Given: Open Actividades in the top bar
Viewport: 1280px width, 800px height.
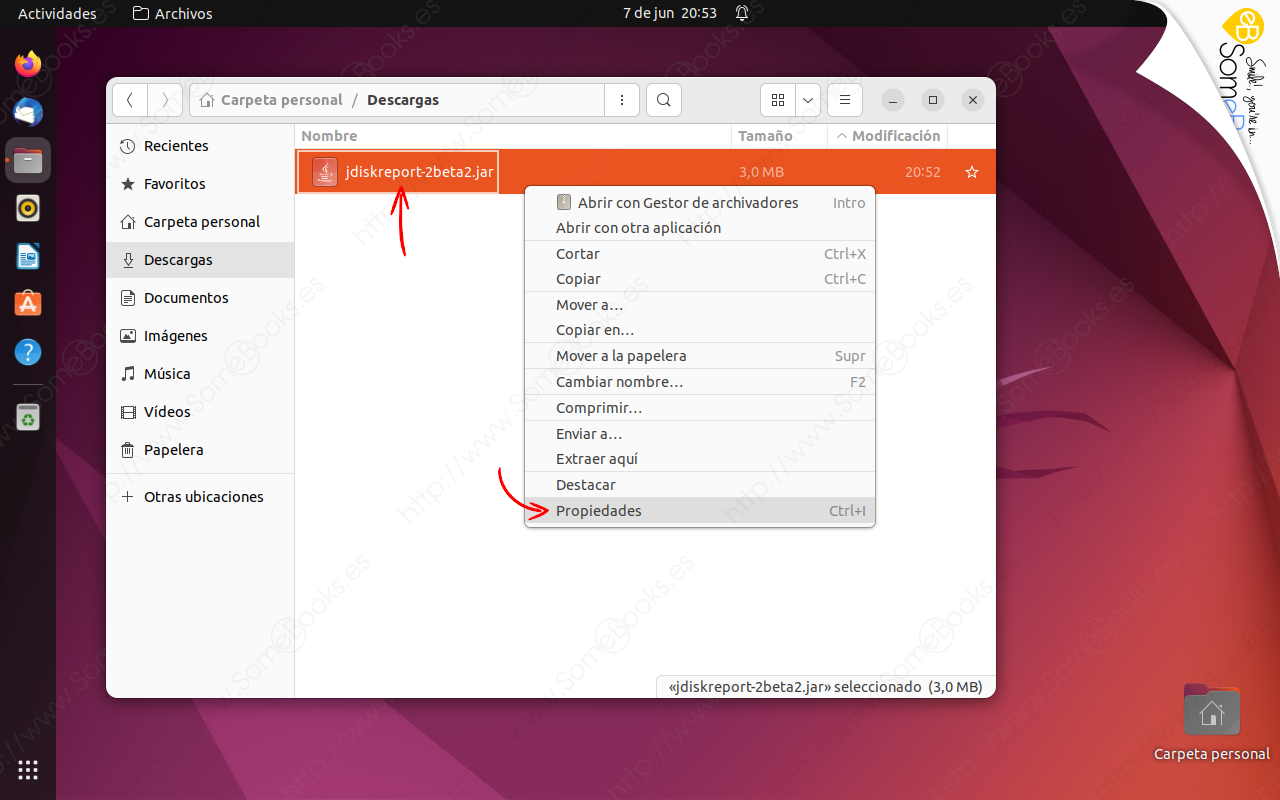Looking at the screenshot, I should pyautogui.click(x=57, y=13).
